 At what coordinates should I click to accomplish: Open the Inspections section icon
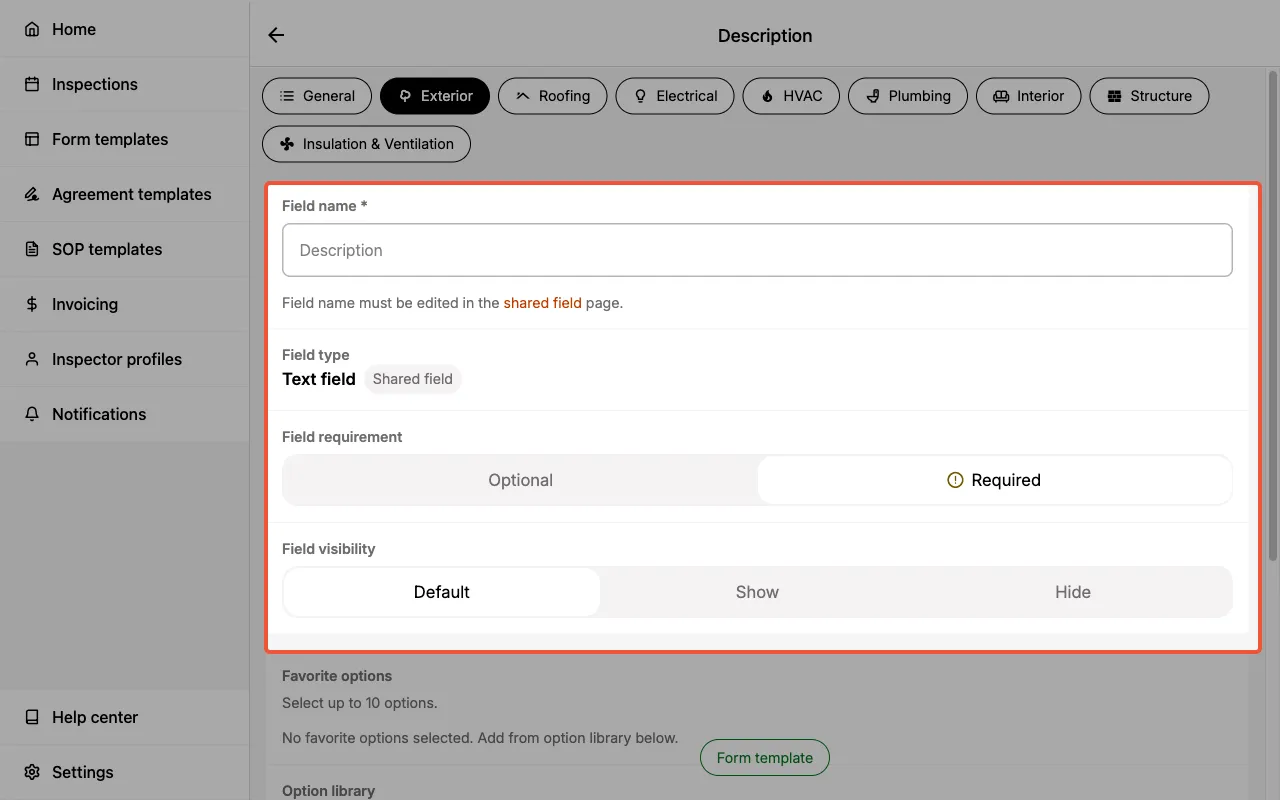pos(31,84)
